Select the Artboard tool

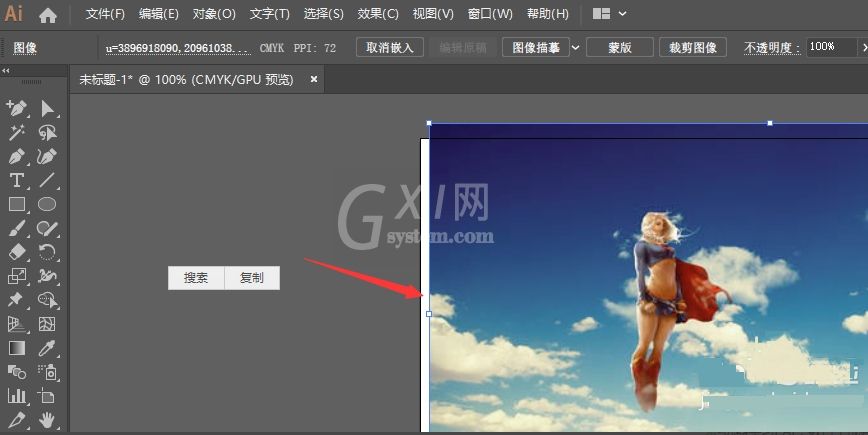point(48,396)
